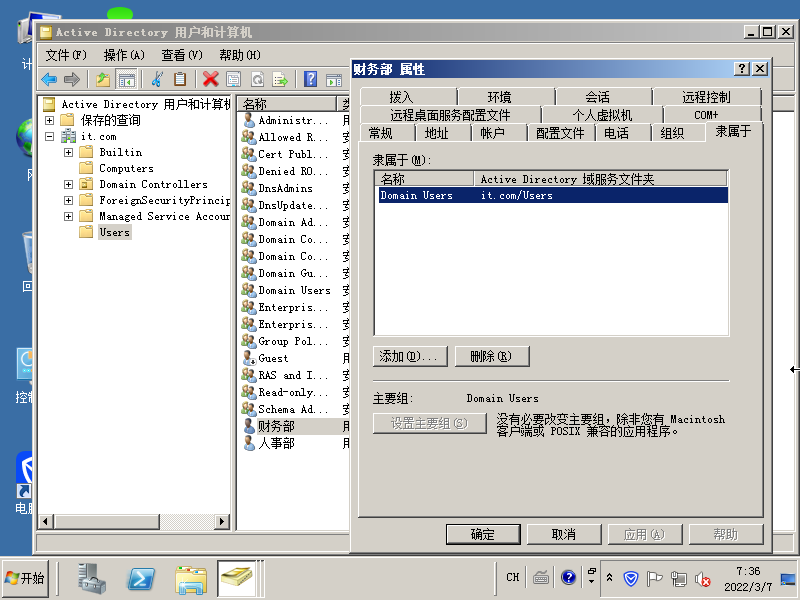Click the CH language indicator
The height and width of the screenshot is (600, 800).
(x=513, y=577)
